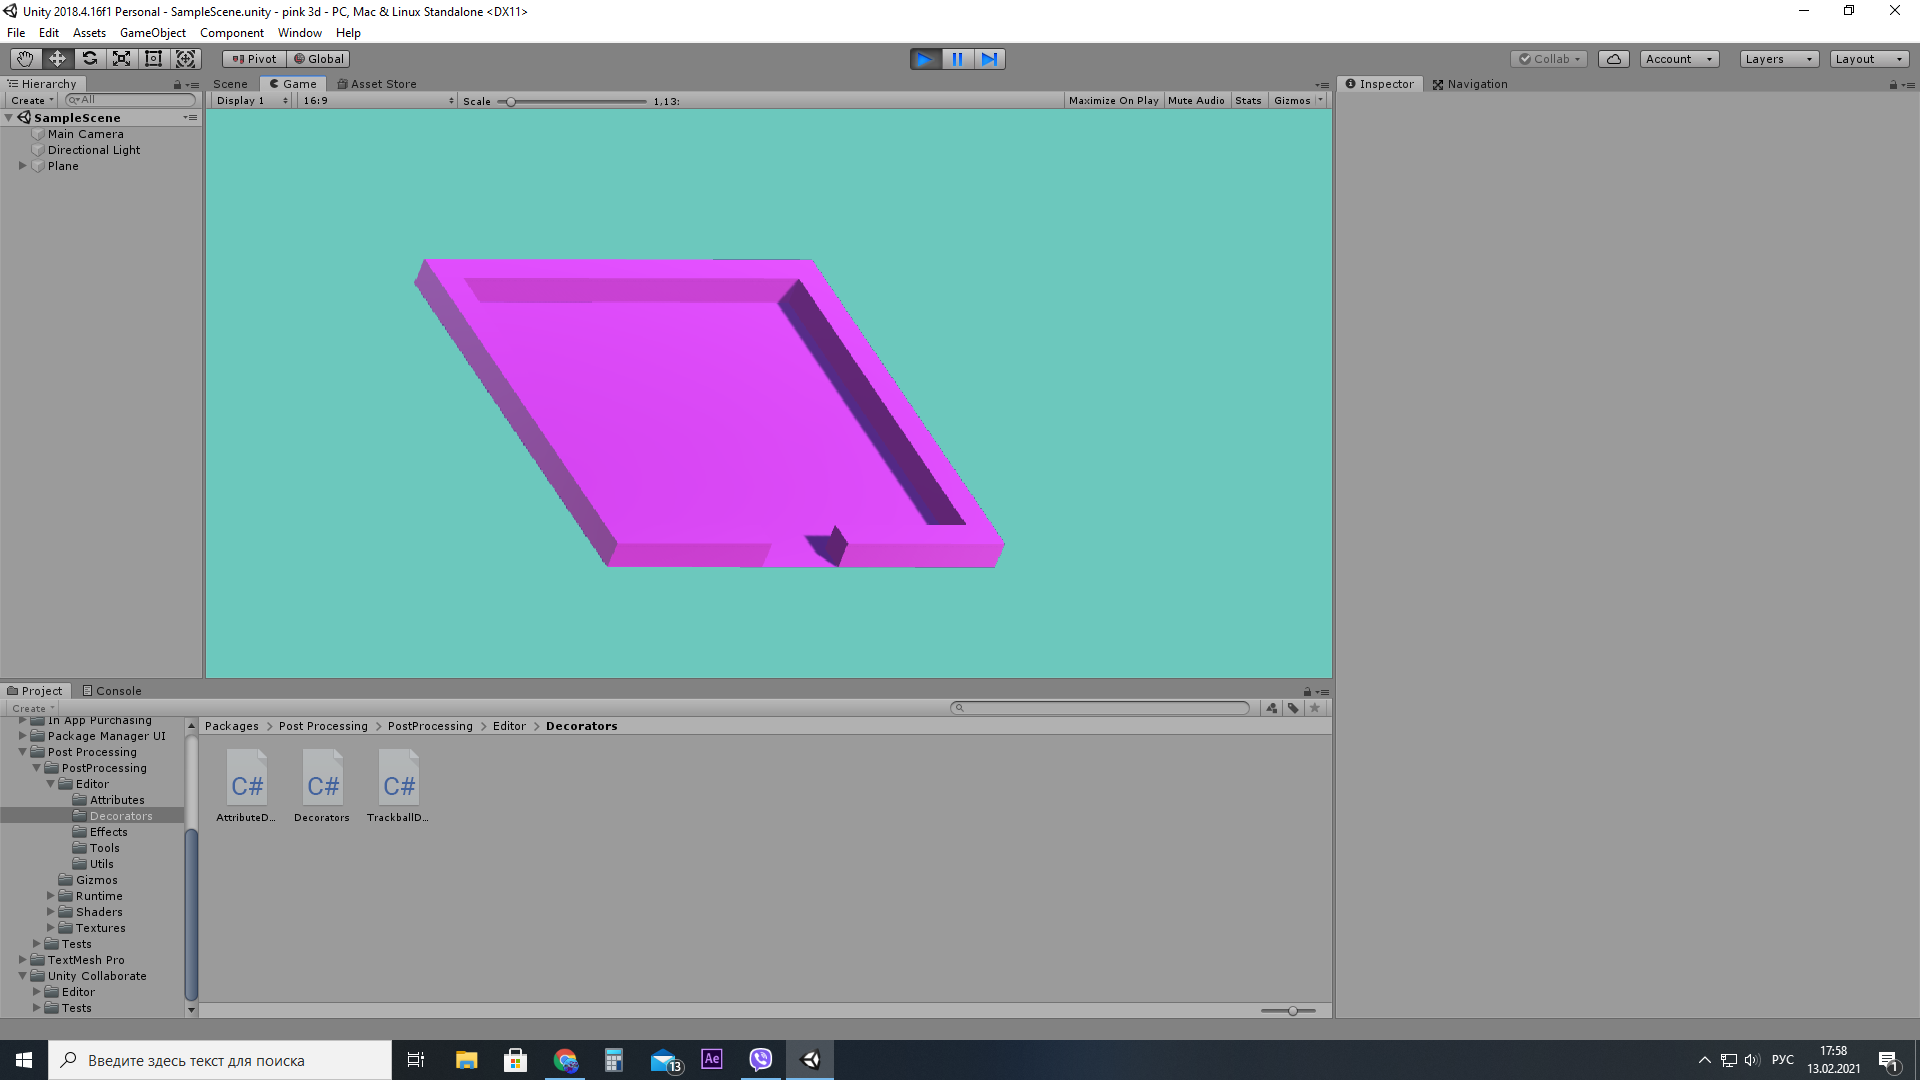
Task: Select Directional Light in Hierarchy
Action: pos(94,150)
